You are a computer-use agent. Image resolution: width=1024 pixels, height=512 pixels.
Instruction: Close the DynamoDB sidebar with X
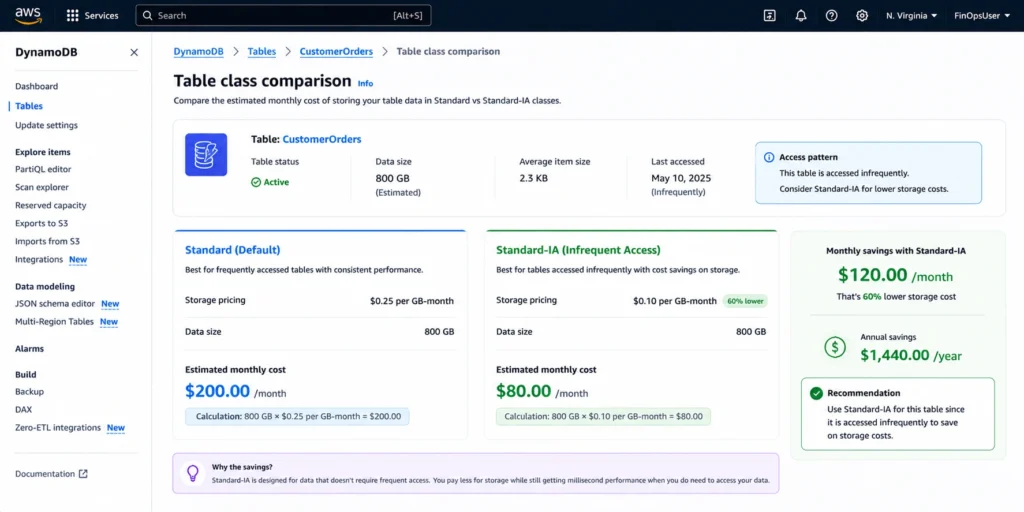click(134, 52)
